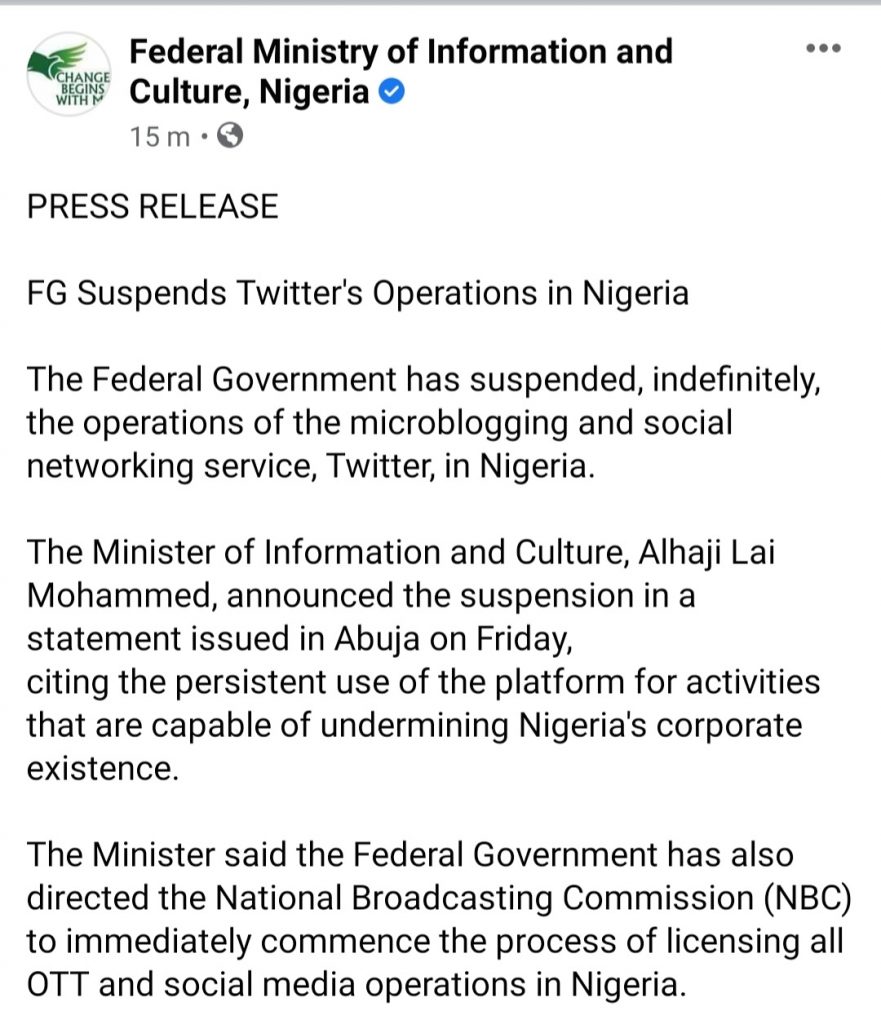The image size is (881, 1024).
Task: Click the line starting 'The Federal Government has suspended'
Action: 424,380
